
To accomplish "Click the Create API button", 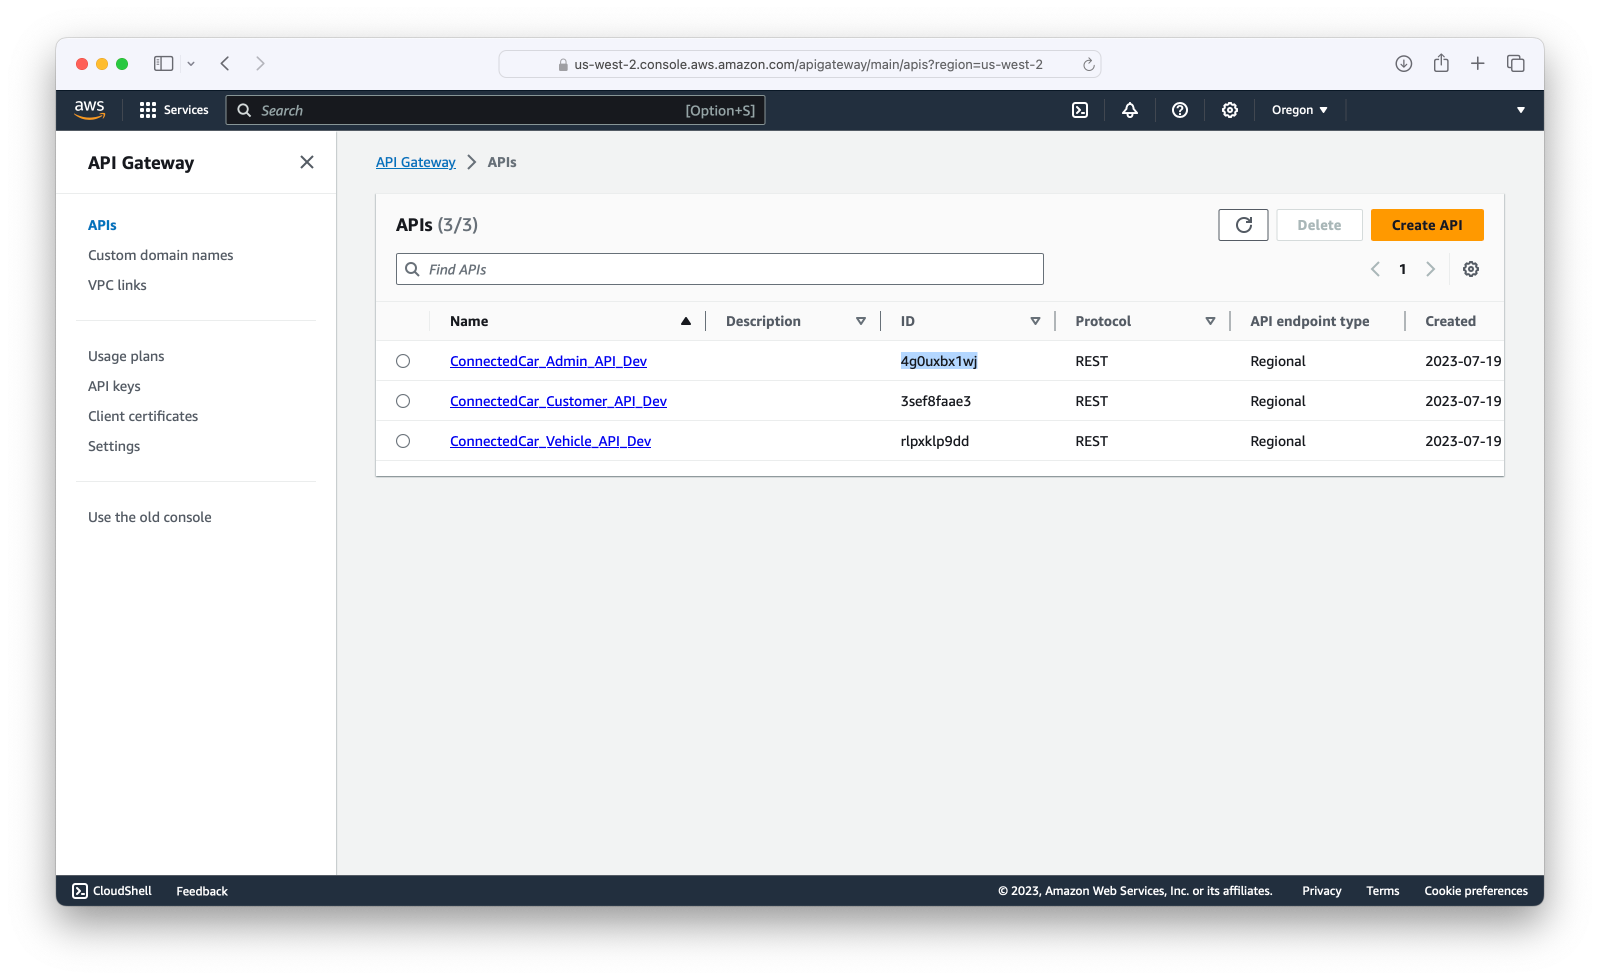I will [x=1427, y=225].
